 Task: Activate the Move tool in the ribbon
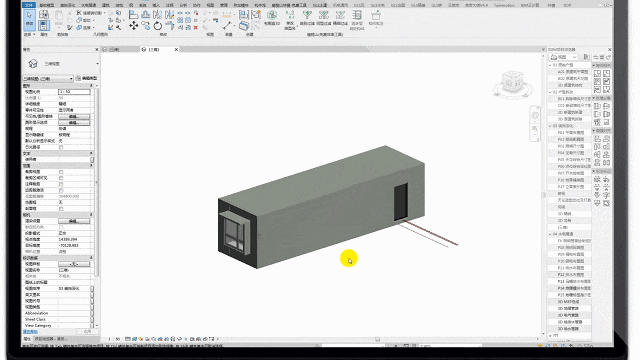point(133,26)
